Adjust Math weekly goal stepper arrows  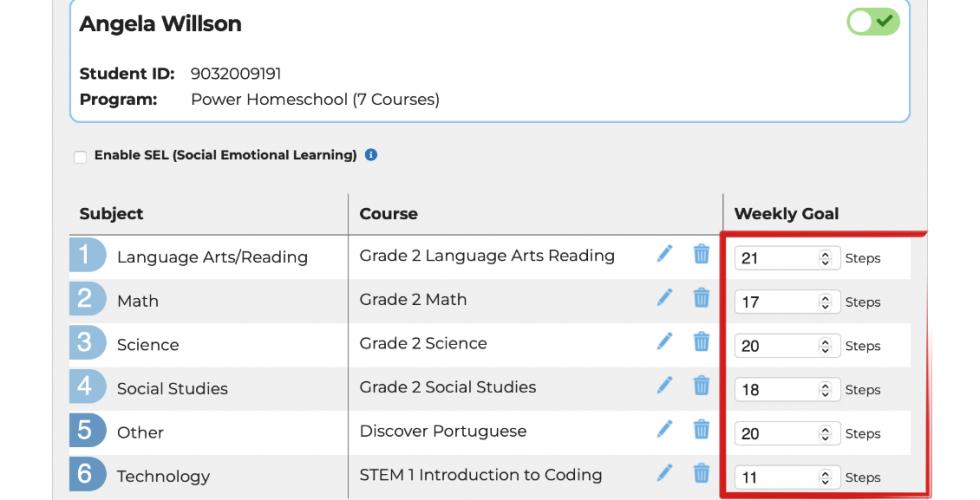pos(825,302)
